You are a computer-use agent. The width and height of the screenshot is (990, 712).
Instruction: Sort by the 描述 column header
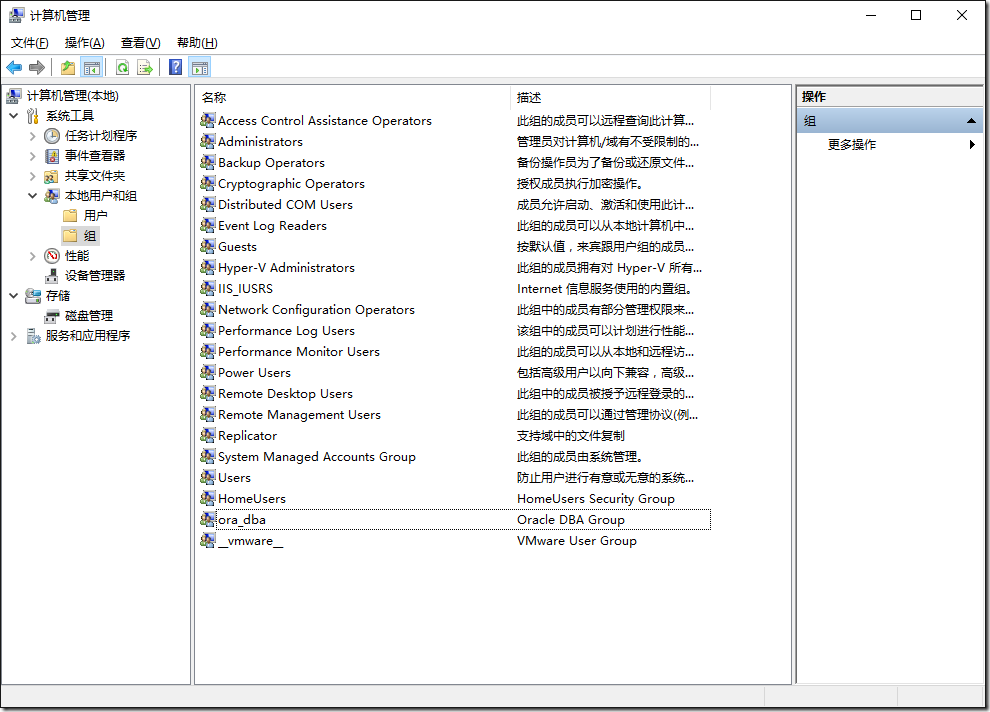(611, 98)
